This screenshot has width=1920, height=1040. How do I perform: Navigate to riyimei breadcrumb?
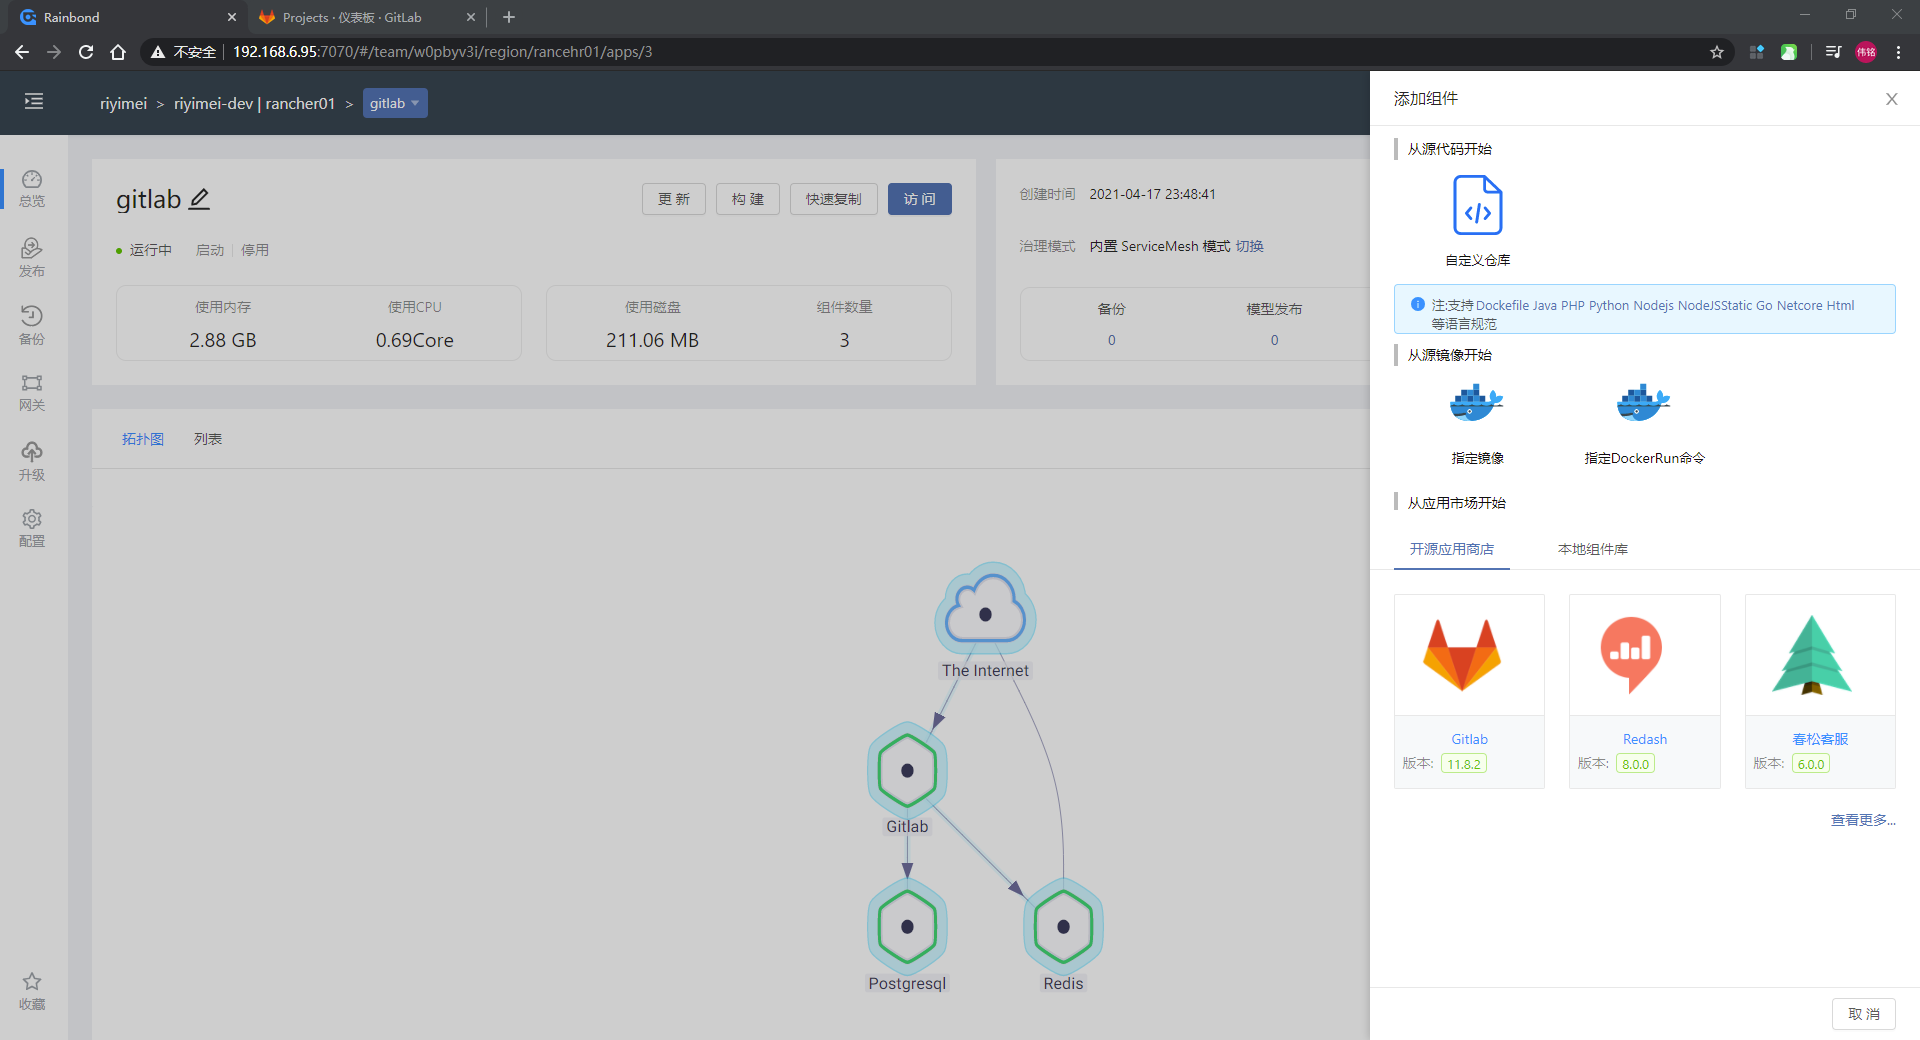pos(124,103)
